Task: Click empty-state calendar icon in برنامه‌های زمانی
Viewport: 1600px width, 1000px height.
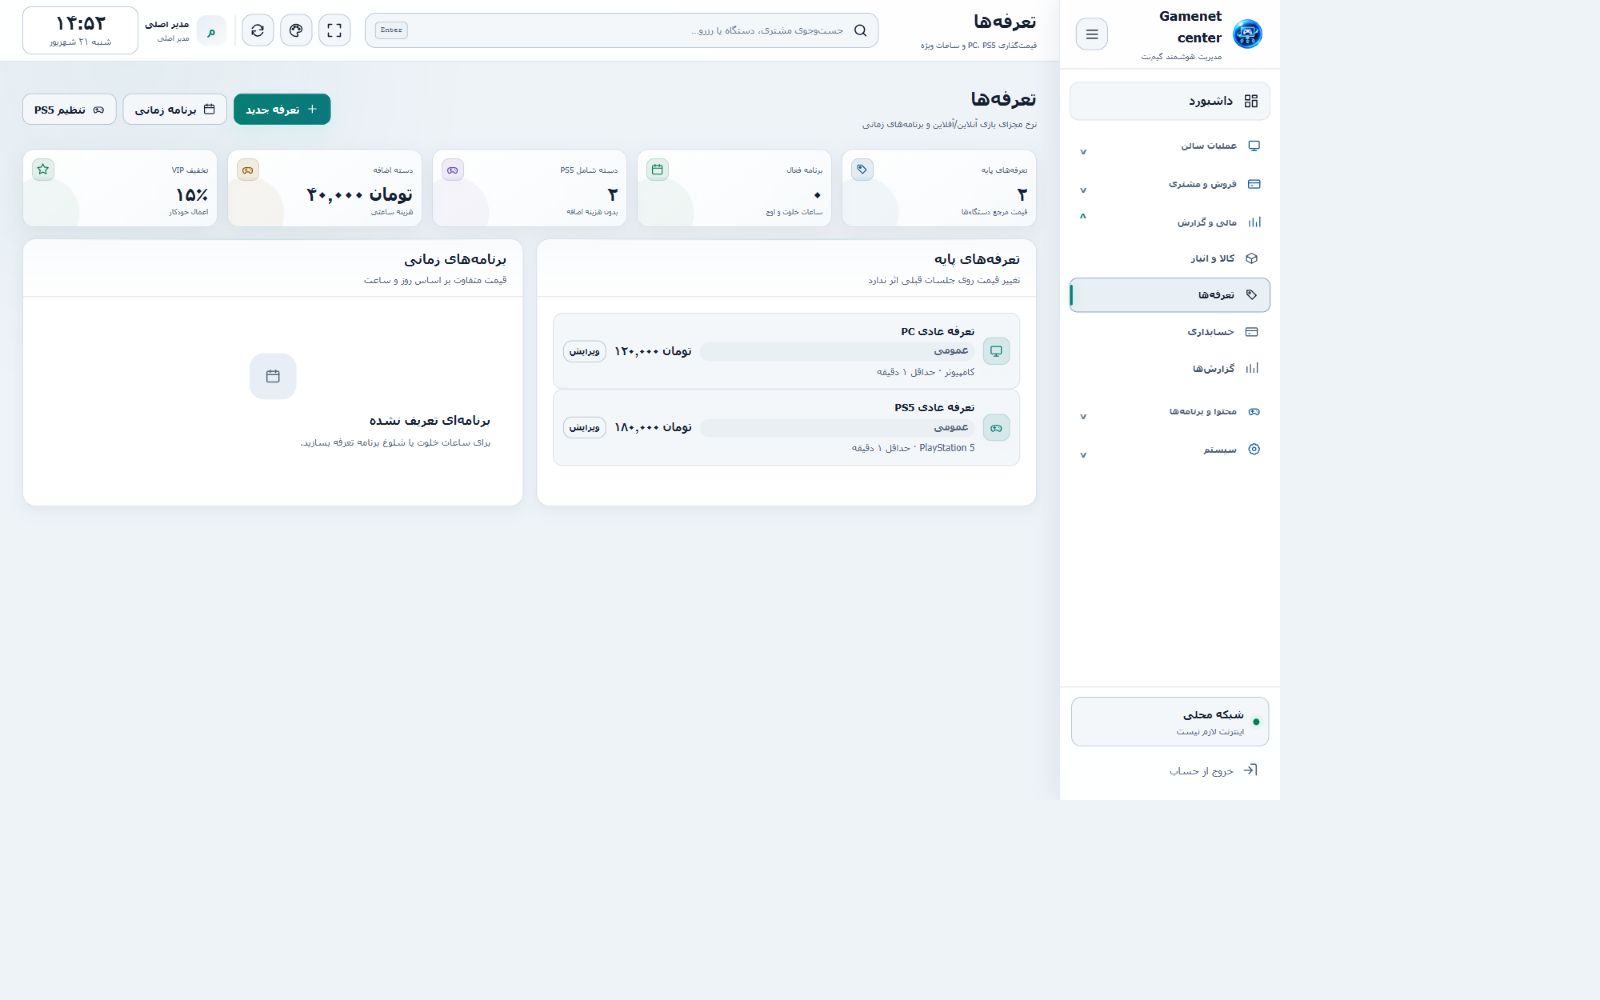Action: tap(273, 376)
